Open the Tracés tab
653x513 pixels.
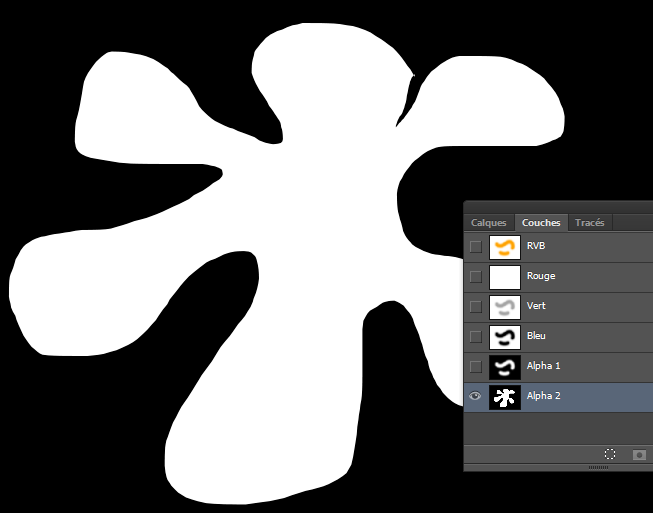tap(589, 223)
